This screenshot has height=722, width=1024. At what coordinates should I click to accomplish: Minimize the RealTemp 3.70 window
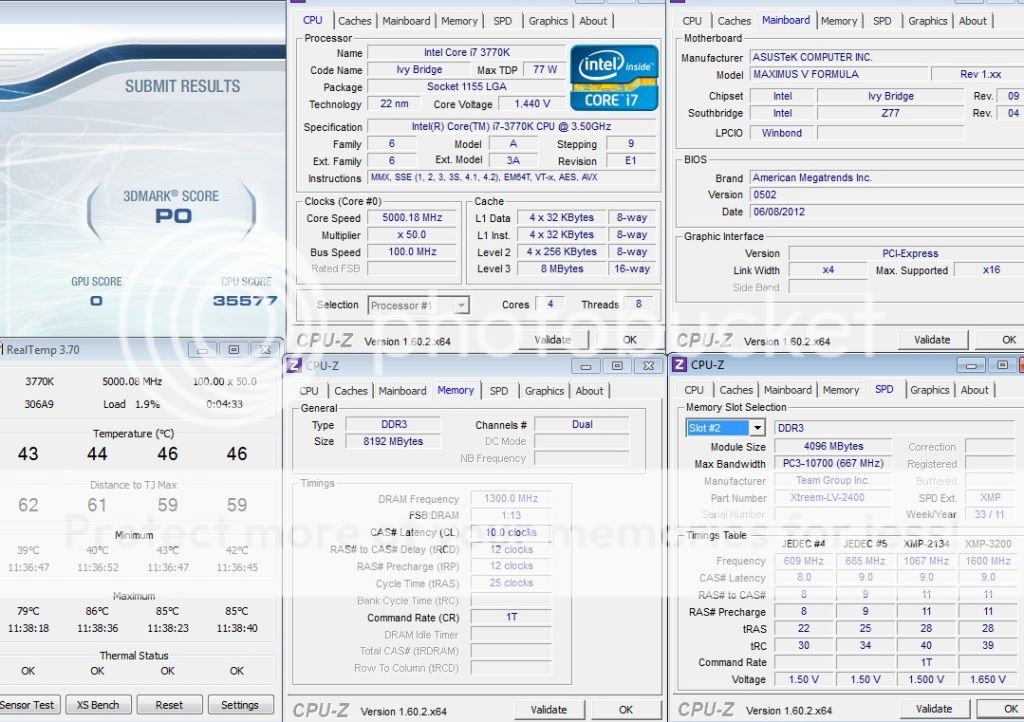point(202,351)
